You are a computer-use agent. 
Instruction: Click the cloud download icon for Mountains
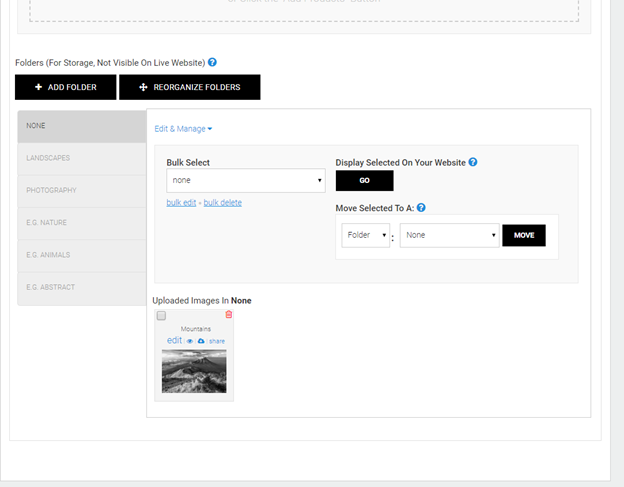[x=201, y=341]
